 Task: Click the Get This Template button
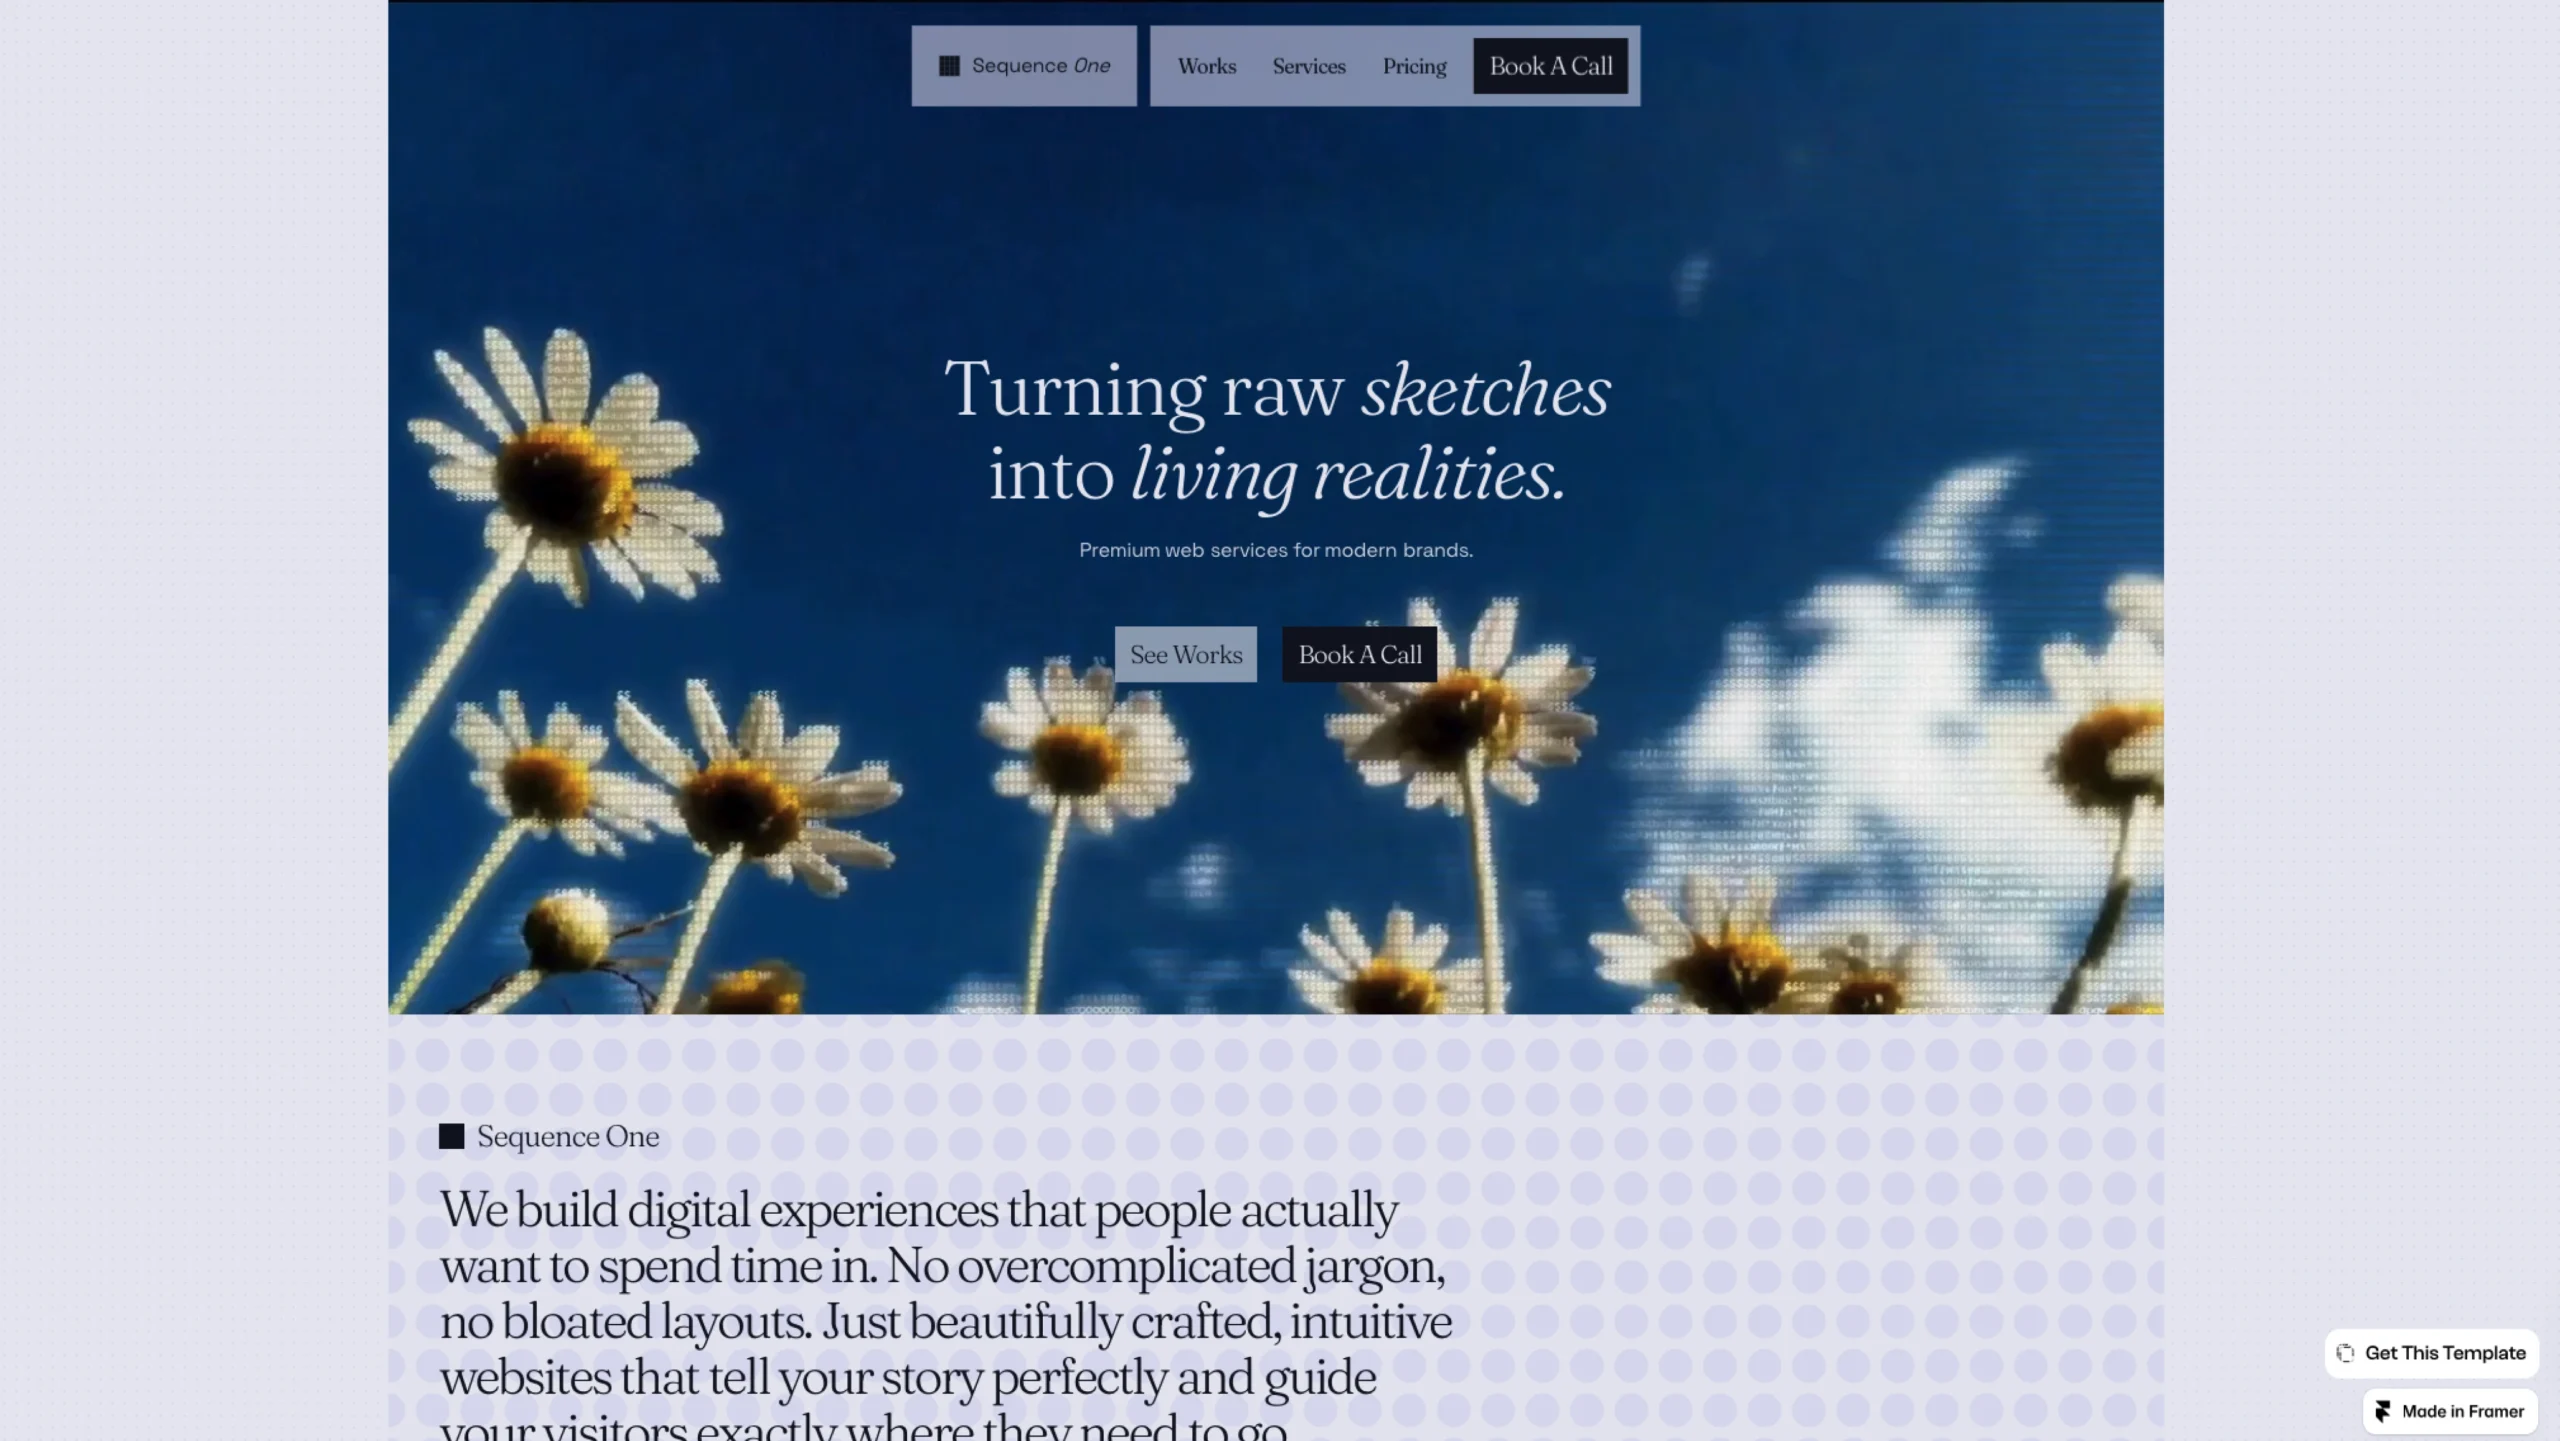pos(2432,1353)
